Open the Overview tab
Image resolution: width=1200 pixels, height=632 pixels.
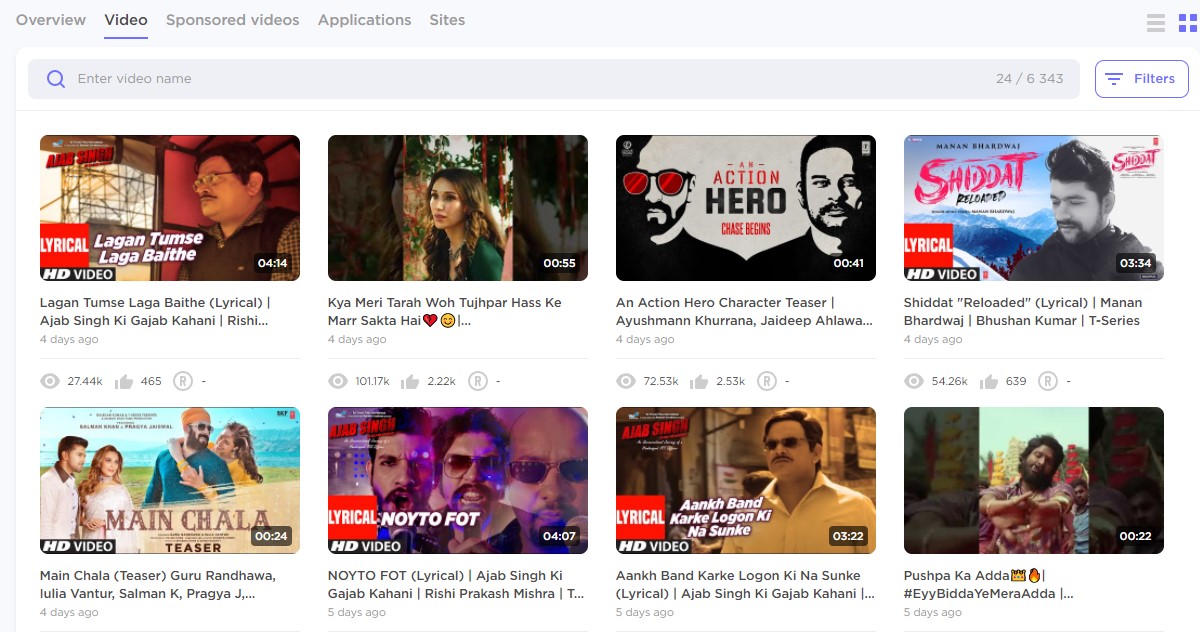[51, 20]
